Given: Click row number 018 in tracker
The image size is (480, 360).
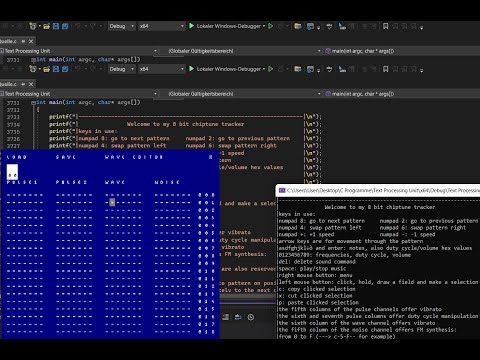Looking at the screenshot, I should [x=206, y=332].
